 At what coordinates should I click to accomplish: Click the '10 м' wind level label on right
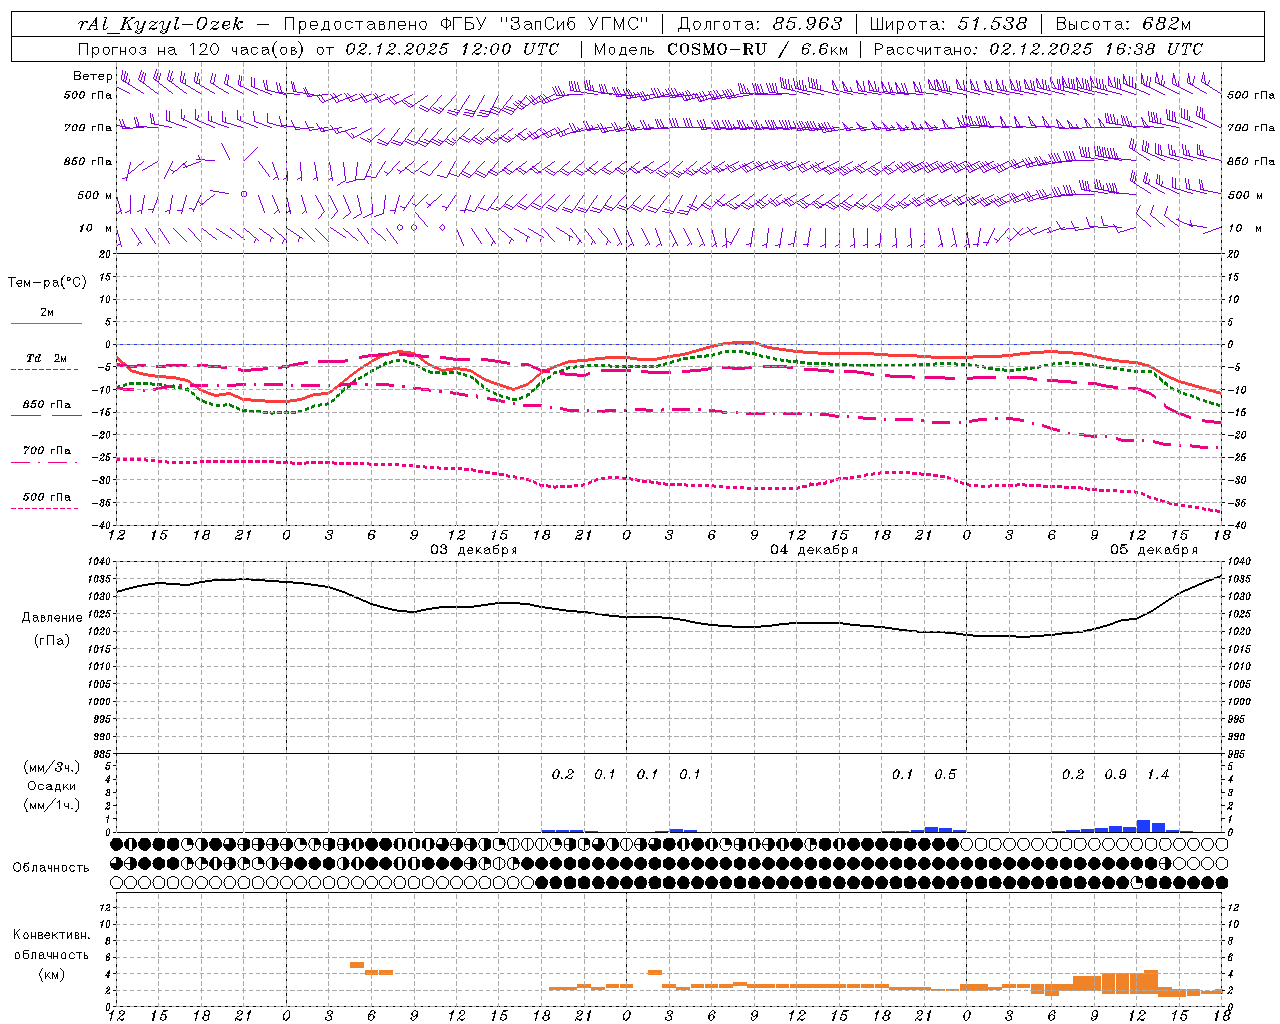1244,228
